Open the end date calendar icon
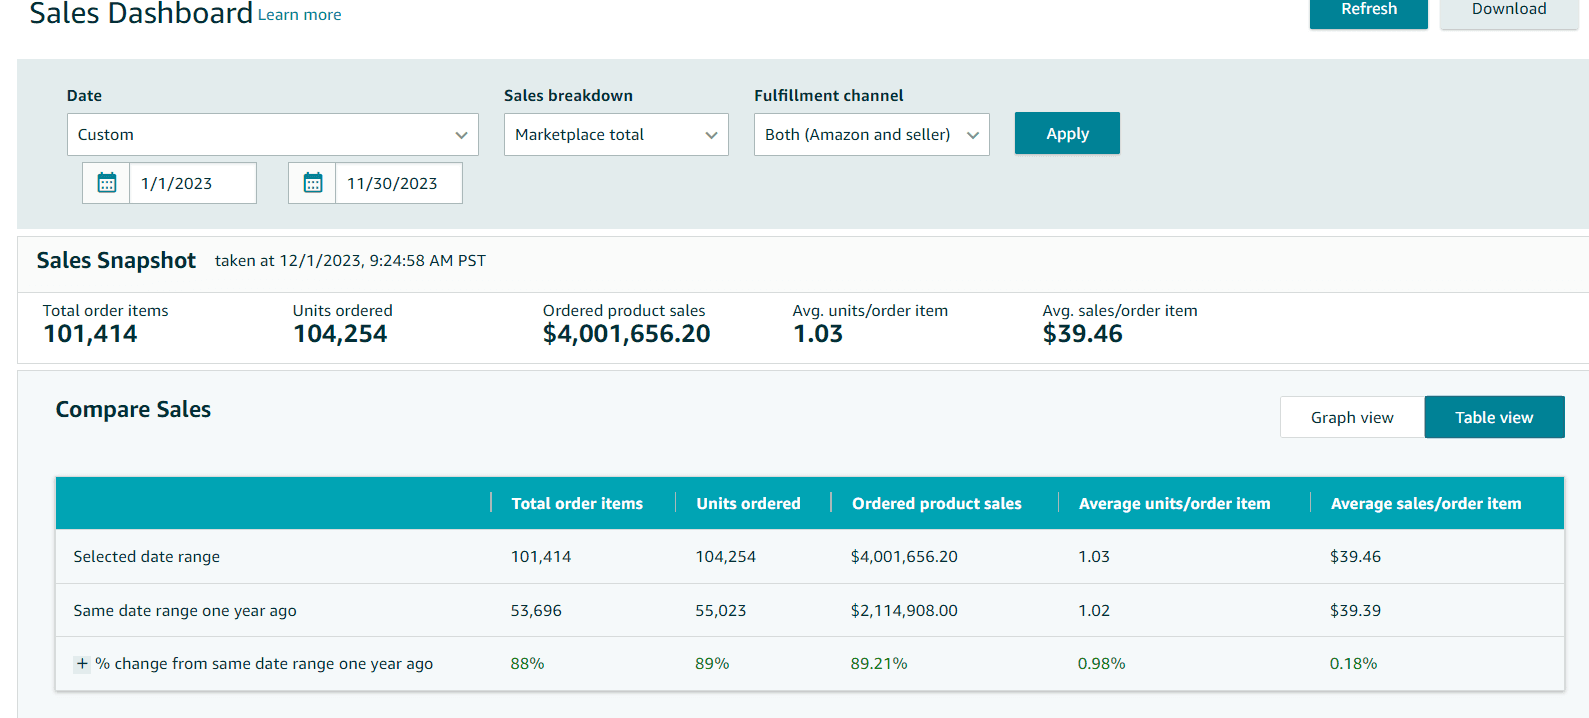Image resolution: width=1589 pixels, height=718 pixels. [313, 183]
